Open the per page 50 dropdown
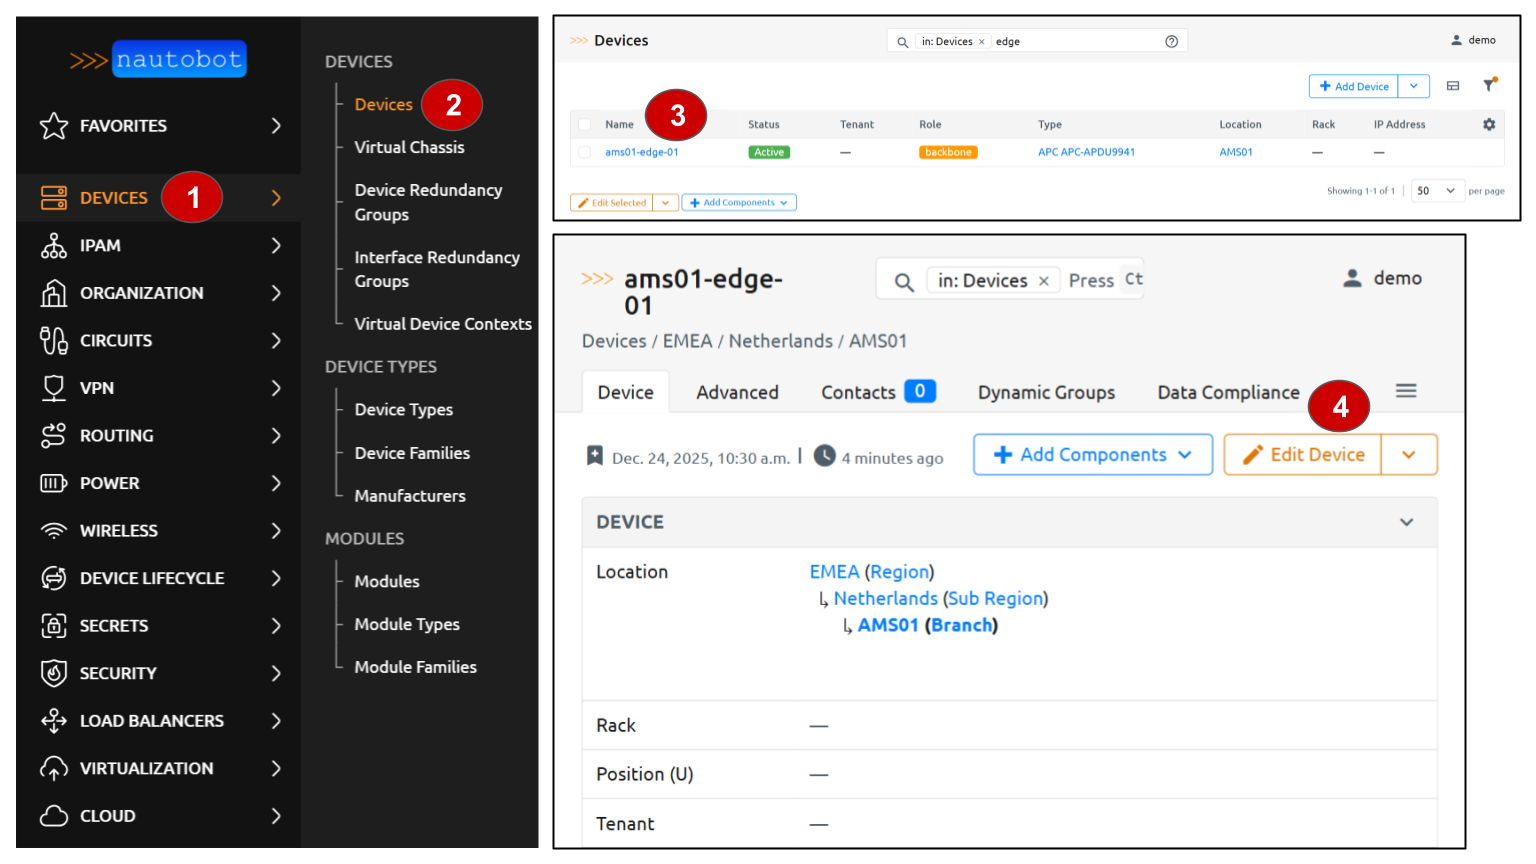 [1437, 191]
